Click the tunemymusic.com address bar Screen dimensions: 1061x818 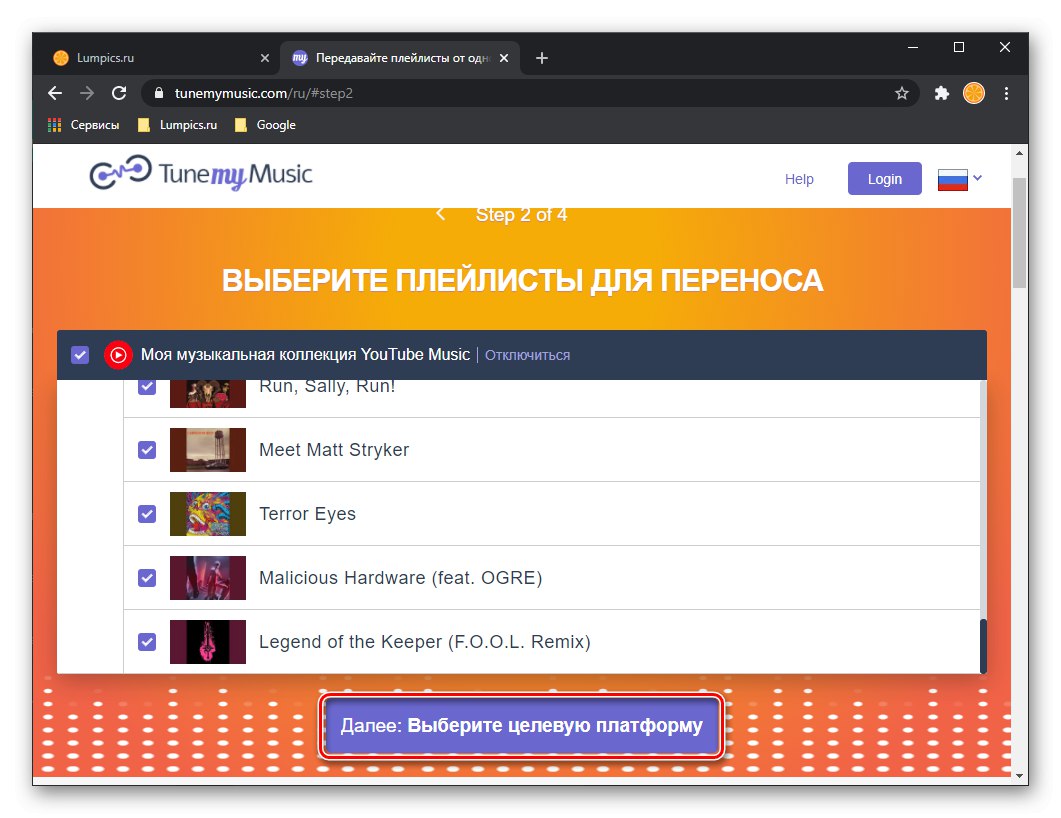(x=528, y=93)
